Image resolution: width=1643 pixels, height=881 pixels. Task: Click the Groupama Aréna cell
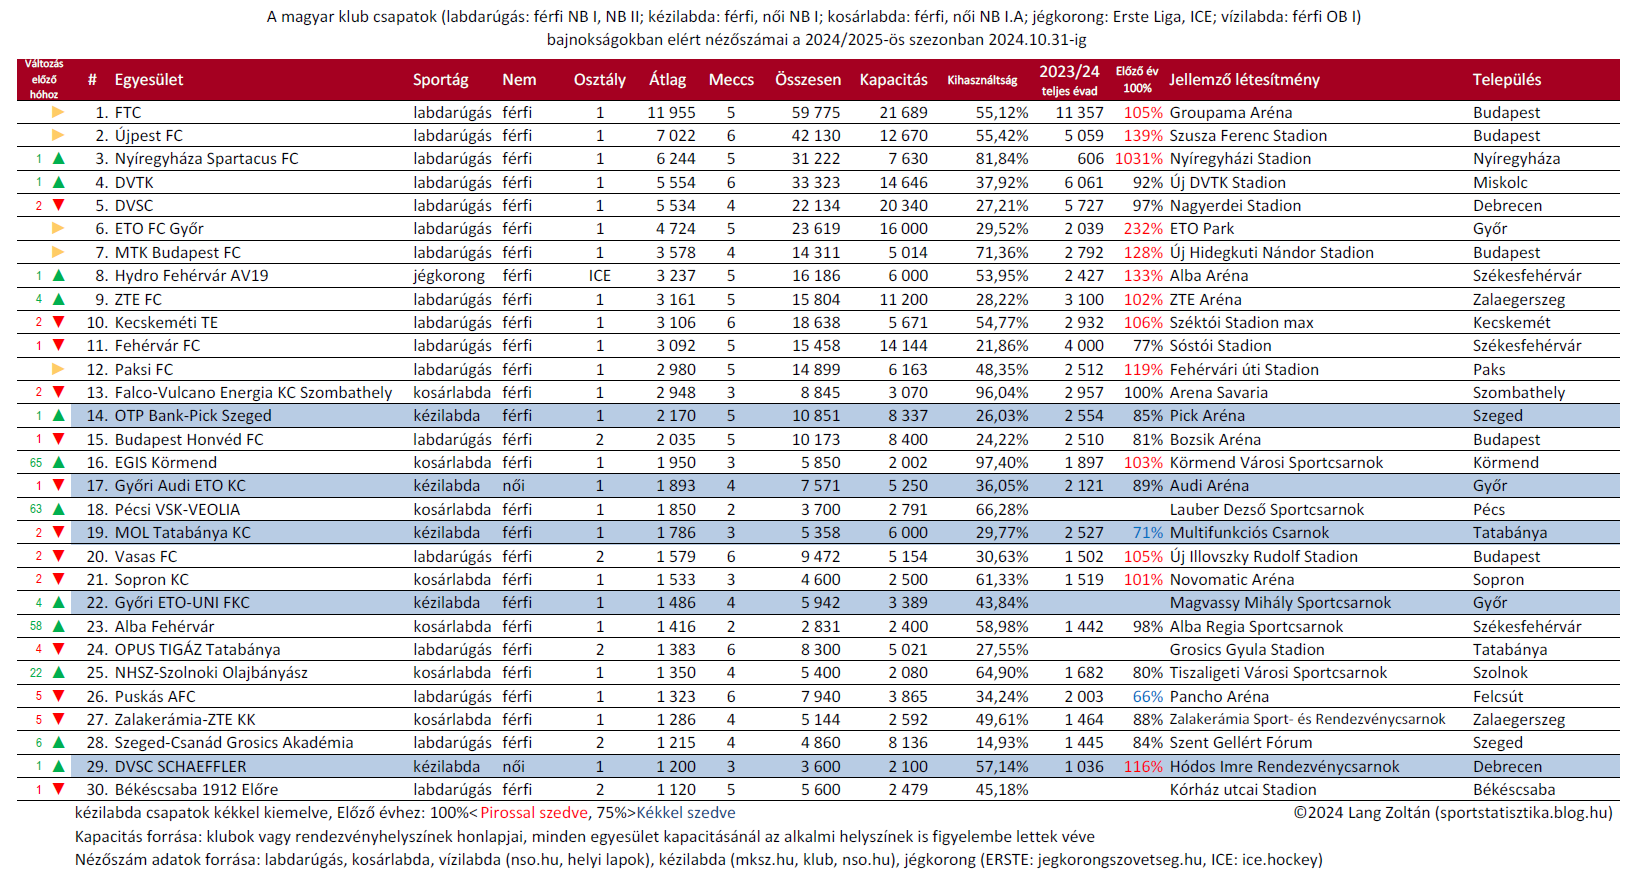point(1230,113)
